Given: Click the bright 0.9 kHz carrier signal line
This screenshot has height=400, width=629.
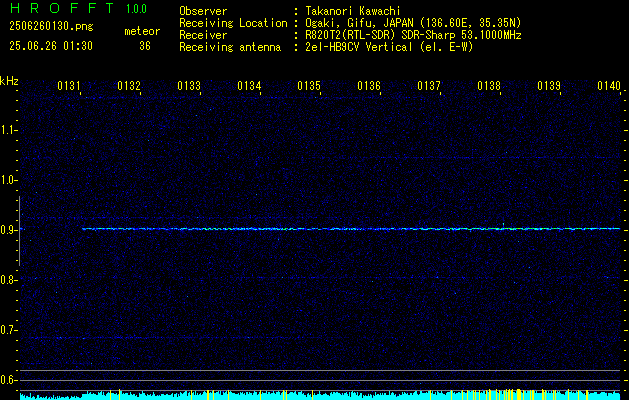Looking at the screenshot, I should 351,229.
